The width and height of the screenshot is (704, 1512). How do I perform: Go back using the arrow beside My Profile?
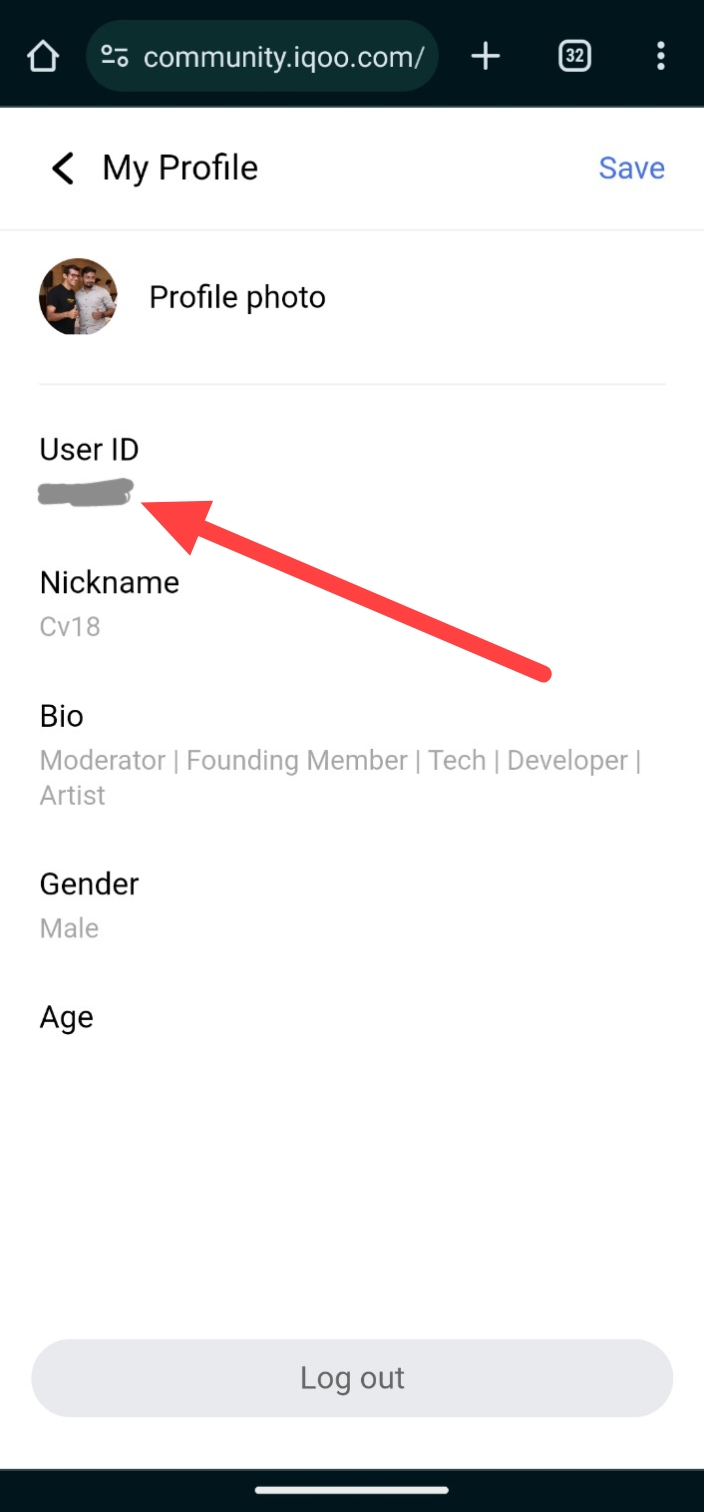pyautogui.click(x=63, y=168)
